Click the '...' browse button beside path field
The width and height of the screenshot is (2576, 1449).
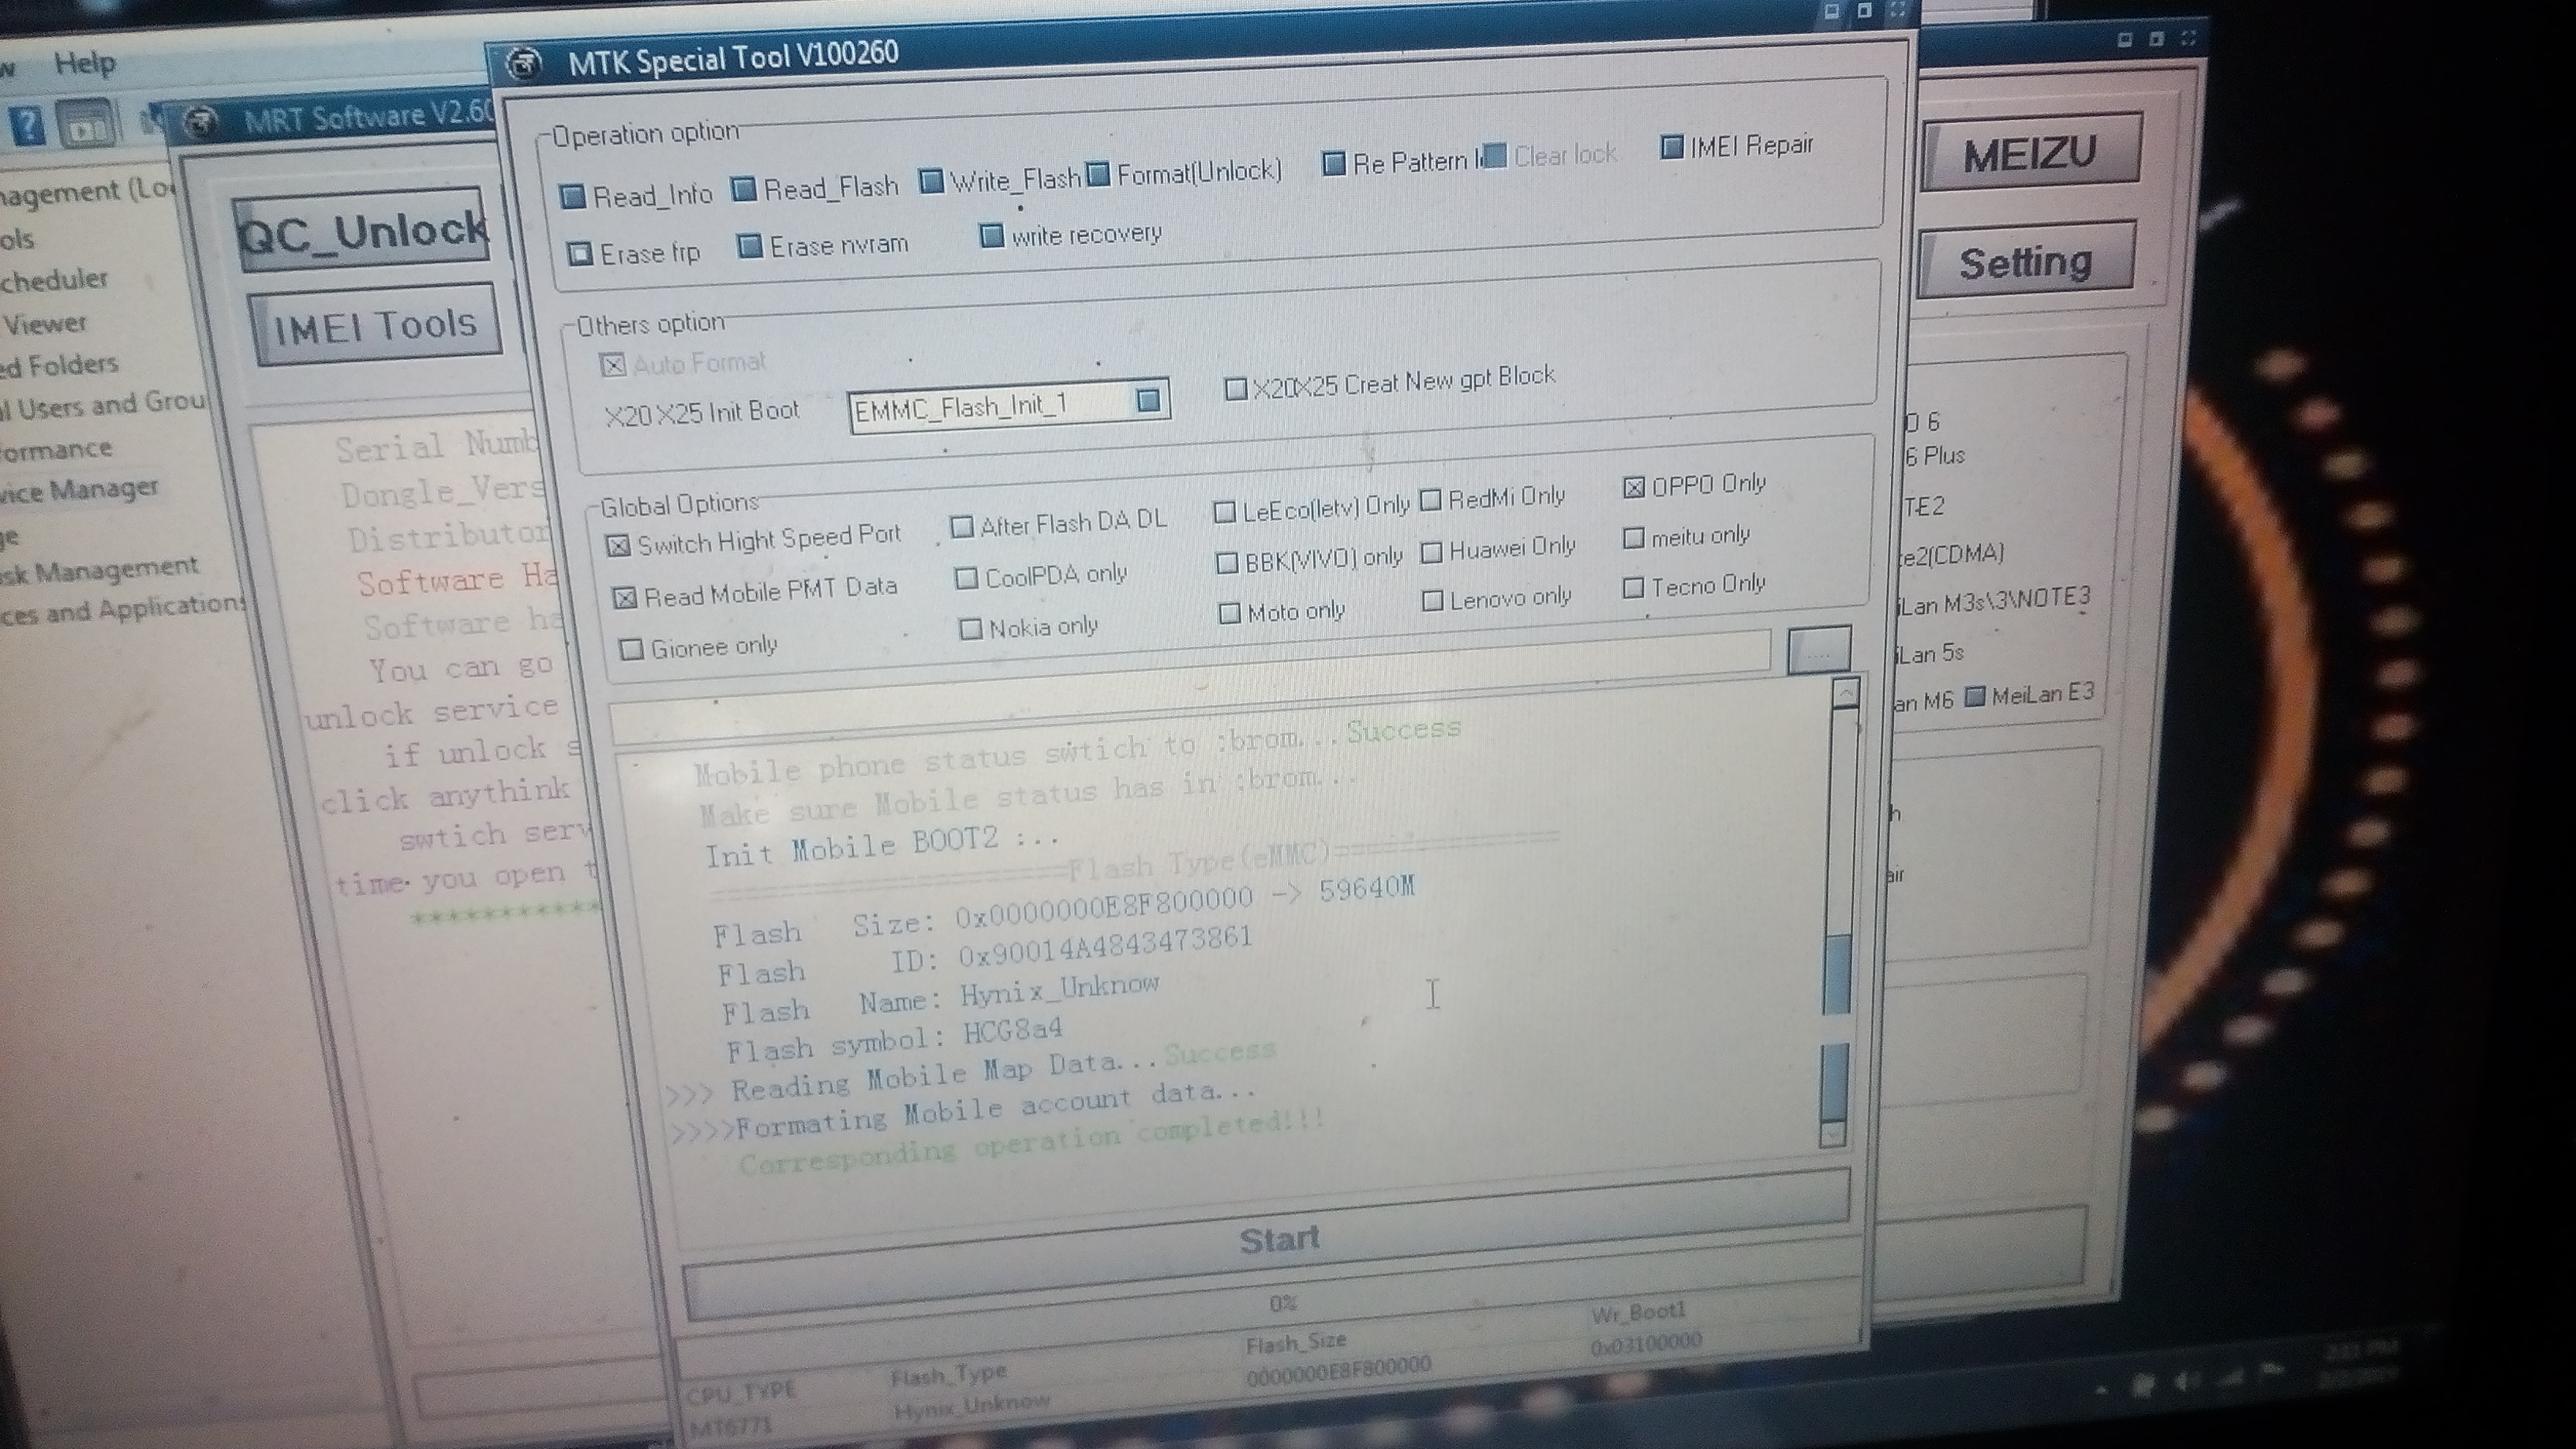coord(1818,651)
